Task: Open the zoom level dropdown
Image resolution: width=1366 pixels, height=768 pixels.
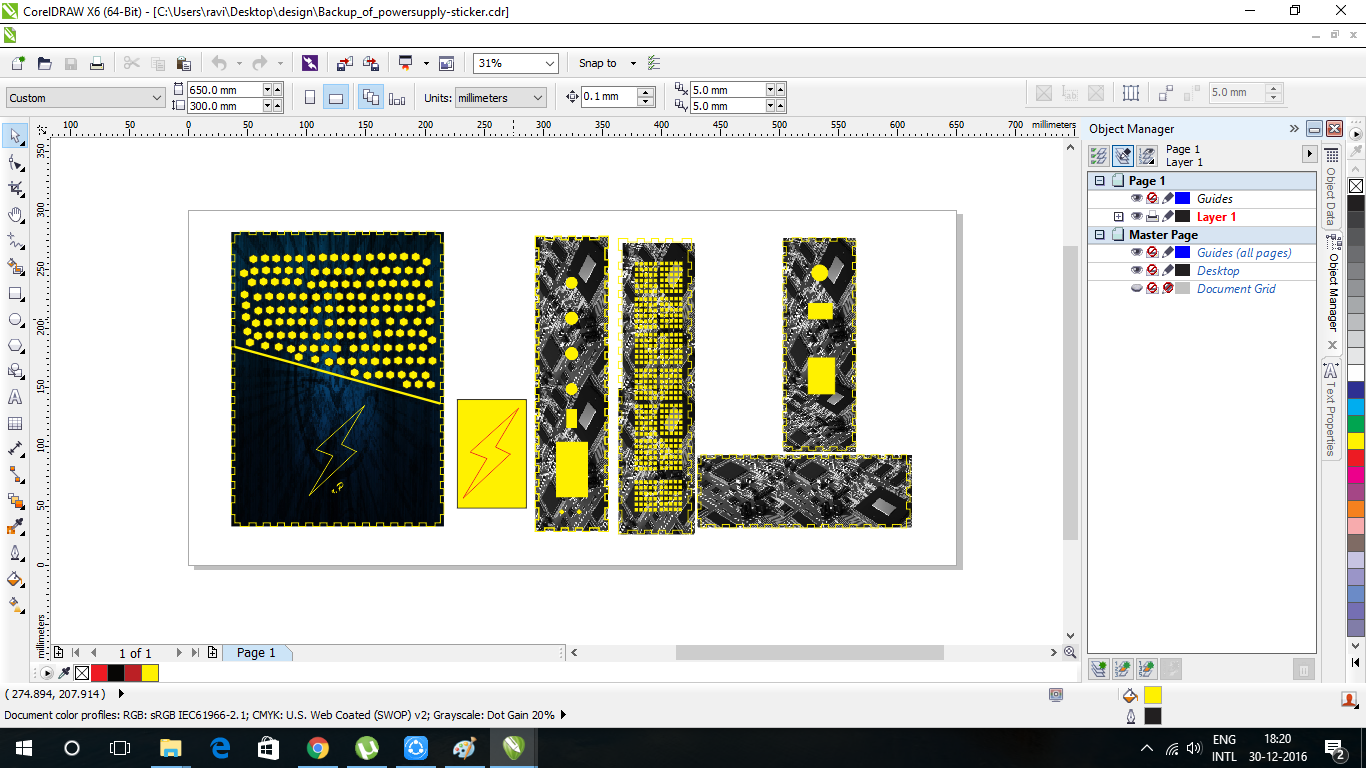Action: pyautogui.click(x=549, y=63)
